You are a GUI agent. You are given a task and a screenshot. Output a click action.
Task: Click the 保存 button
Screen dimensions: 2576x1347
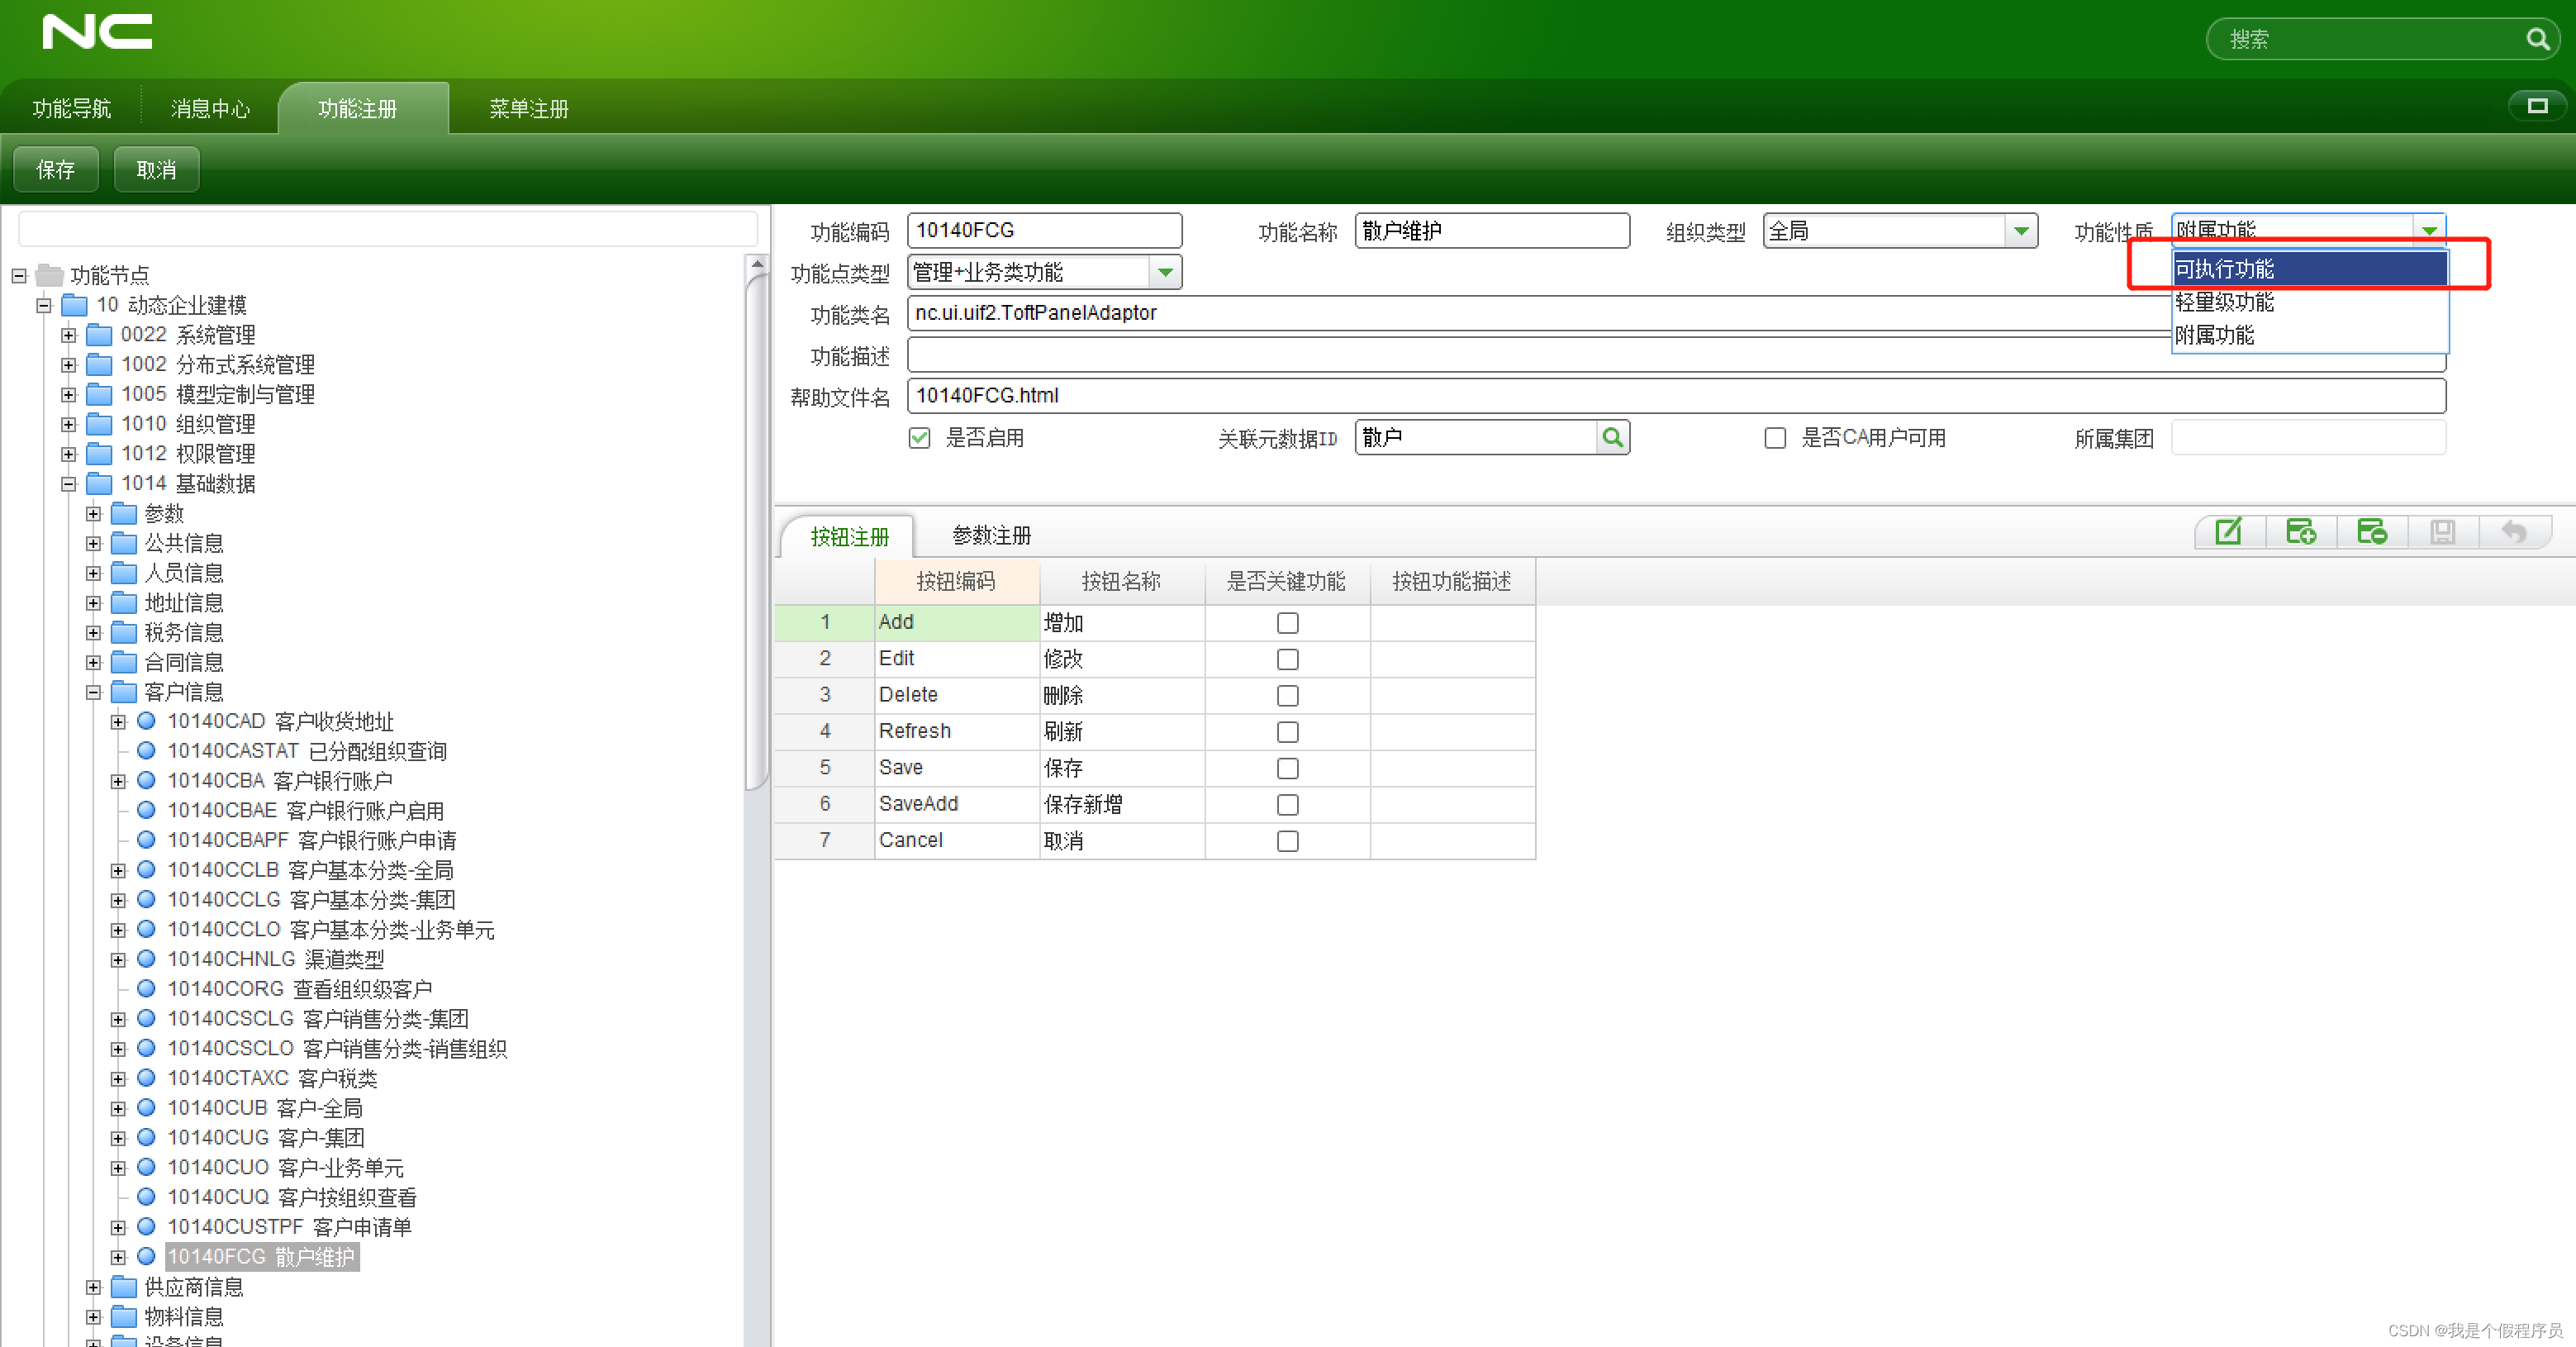[x=56, y=169]
